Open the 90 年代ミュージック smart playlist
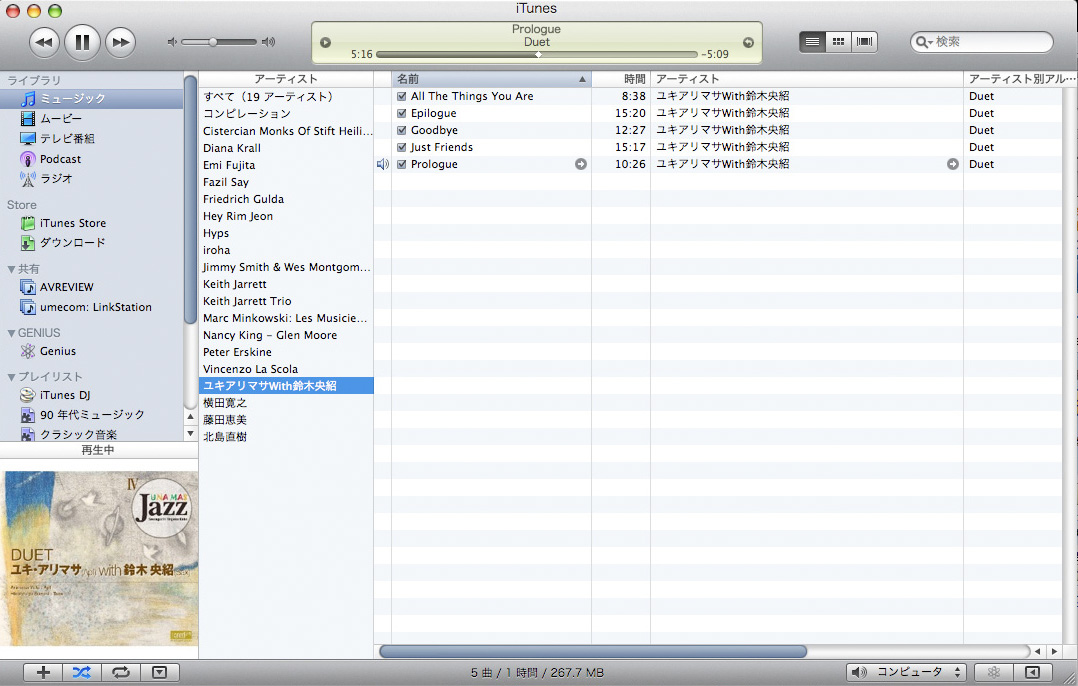The width and height of the screenshot is (1078, 686). [82, 415]
